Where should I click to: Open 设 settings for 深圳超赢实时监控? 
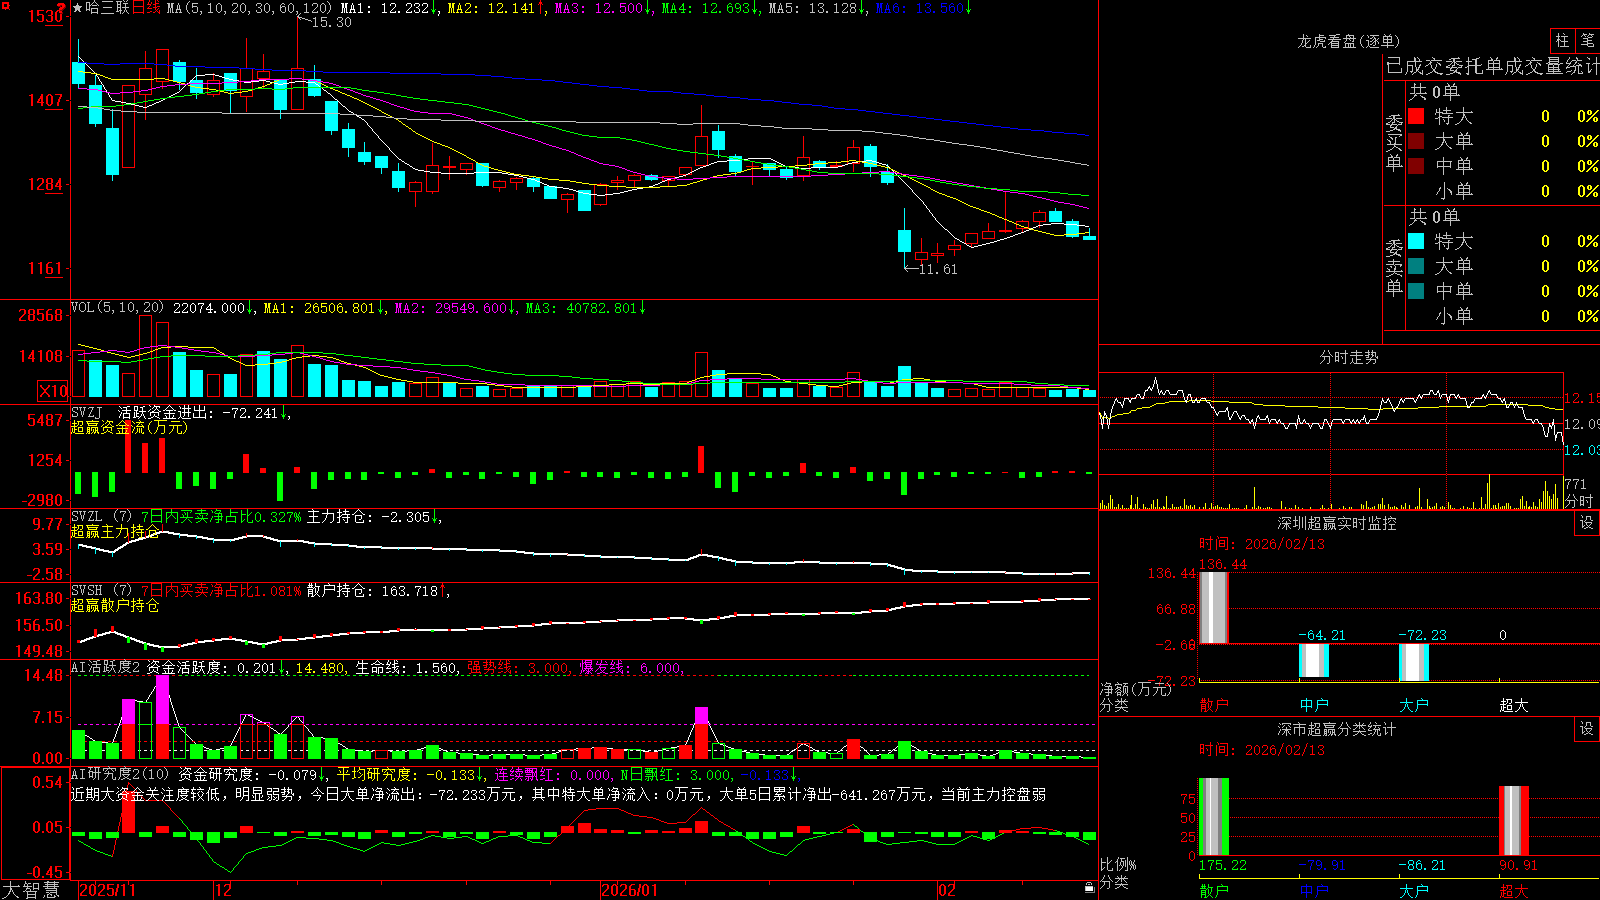point(1587,523)
